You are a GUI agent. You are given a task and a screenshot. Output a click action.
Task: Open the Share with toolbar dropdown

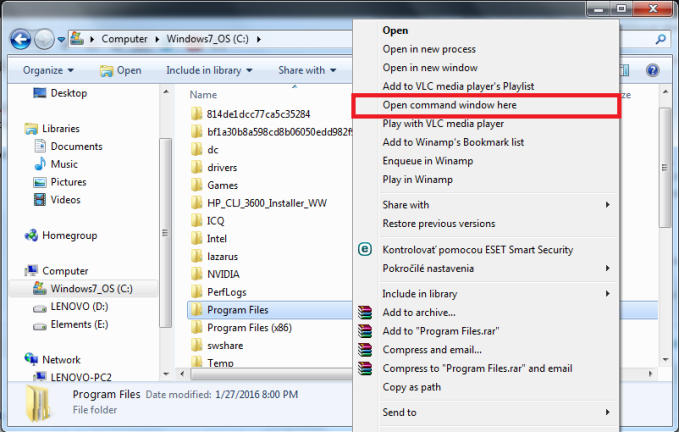[x=307, y=70]
